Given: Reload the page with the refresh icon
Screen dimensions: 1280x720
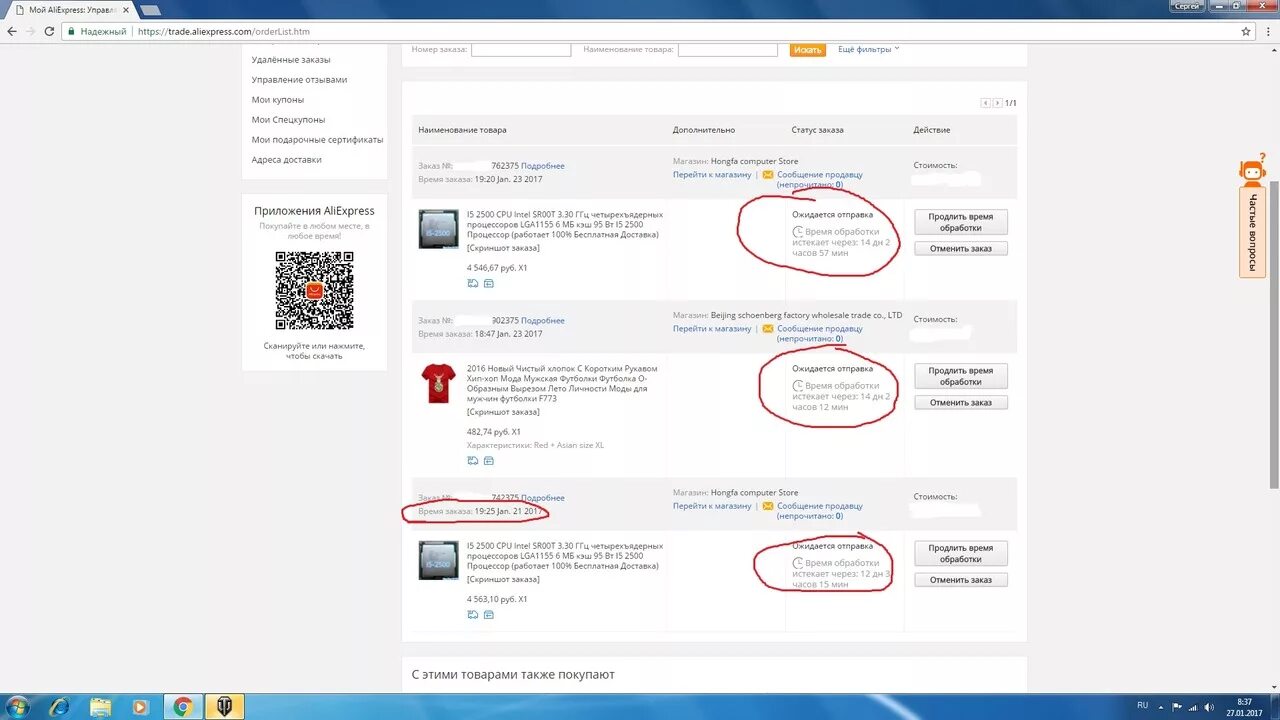Looking at the screenshot, I should point(48,31).
